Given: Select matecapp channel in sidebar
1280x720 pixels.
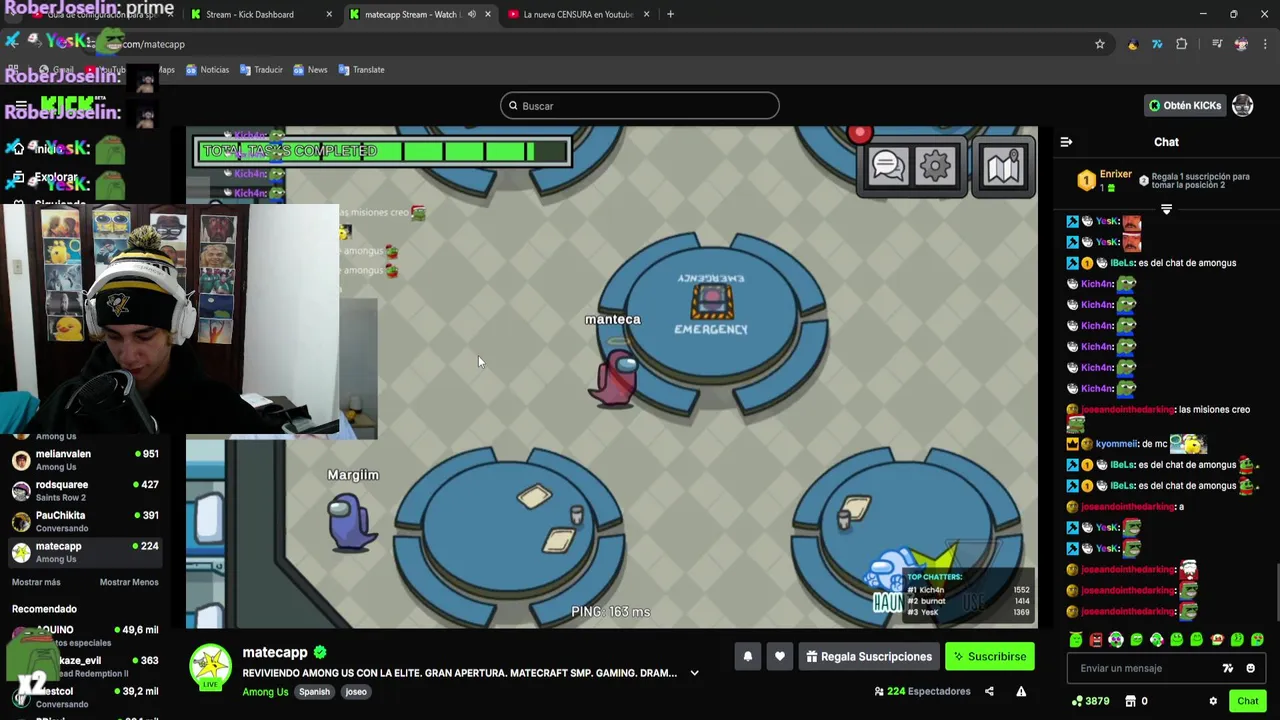Looking at the screenshot, I should coord(85,552).
